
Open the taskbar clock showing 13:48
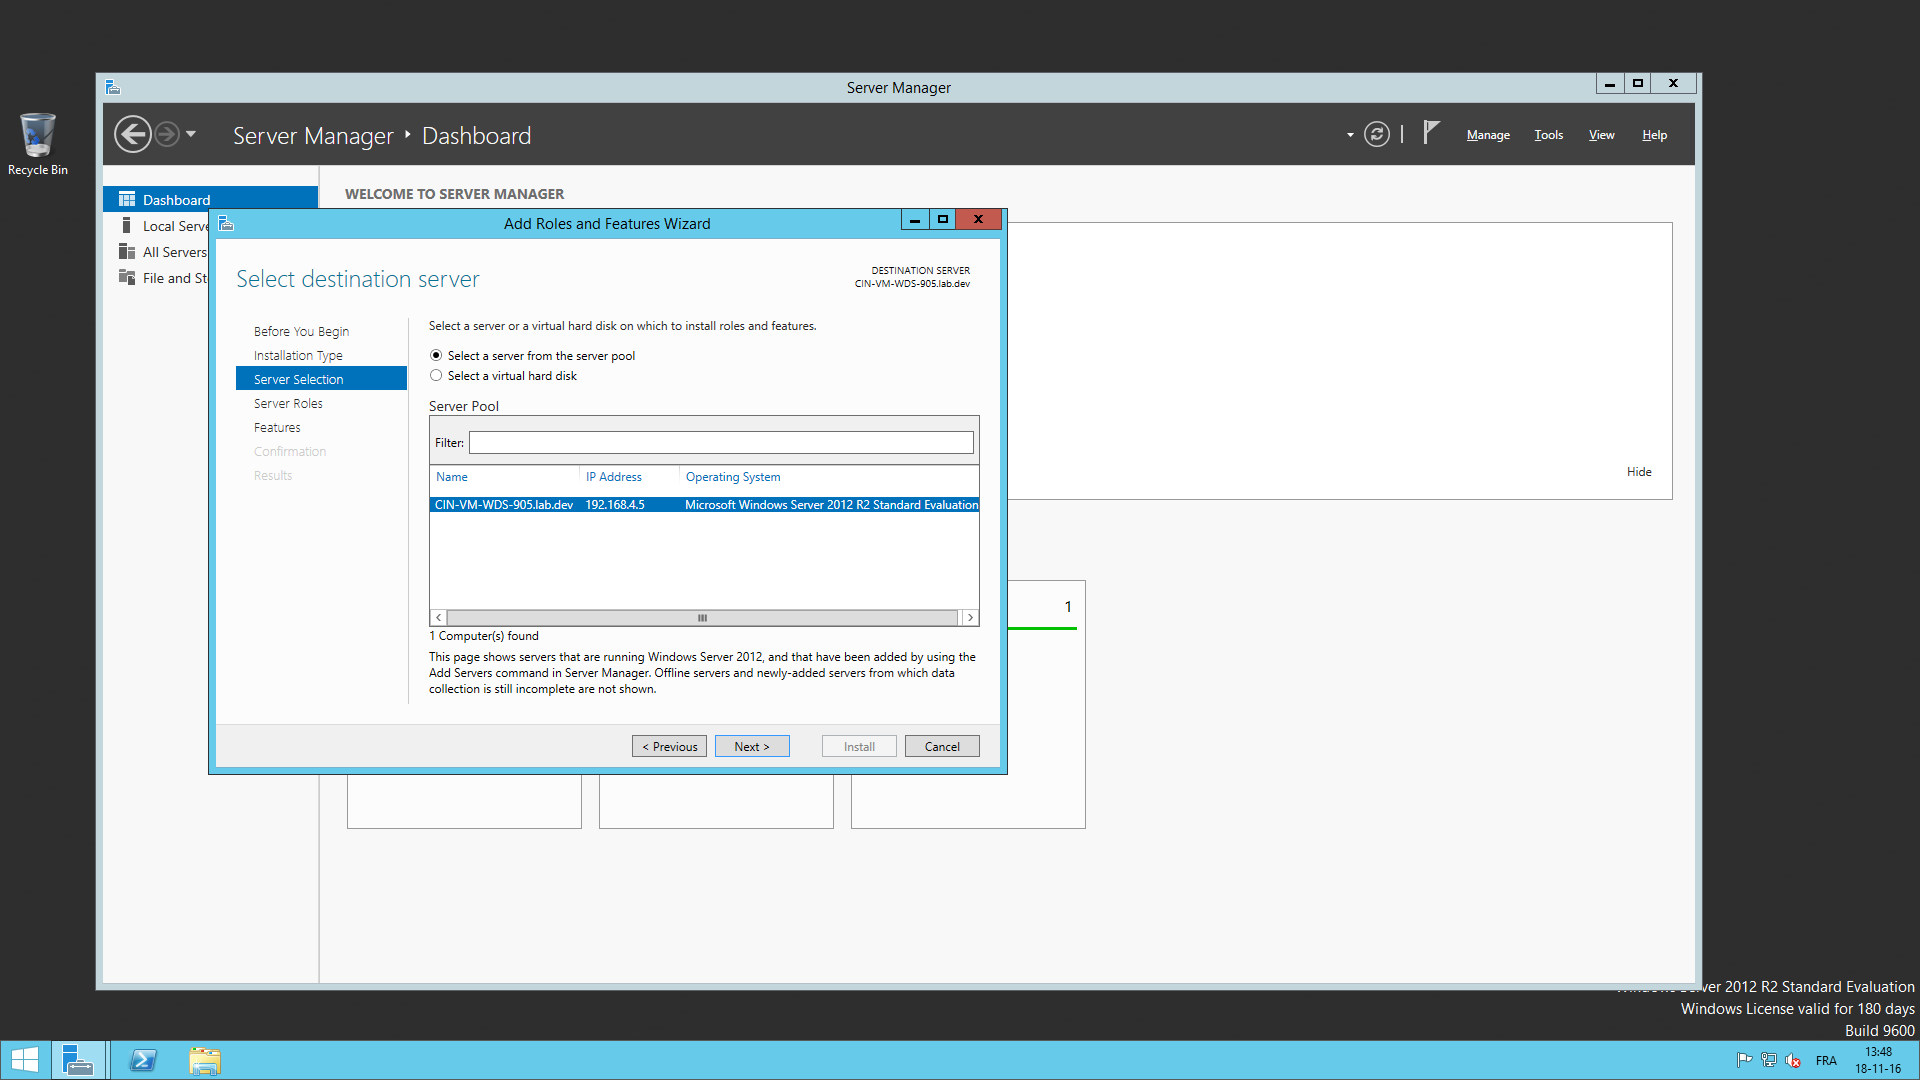tap(1878, 1060)
